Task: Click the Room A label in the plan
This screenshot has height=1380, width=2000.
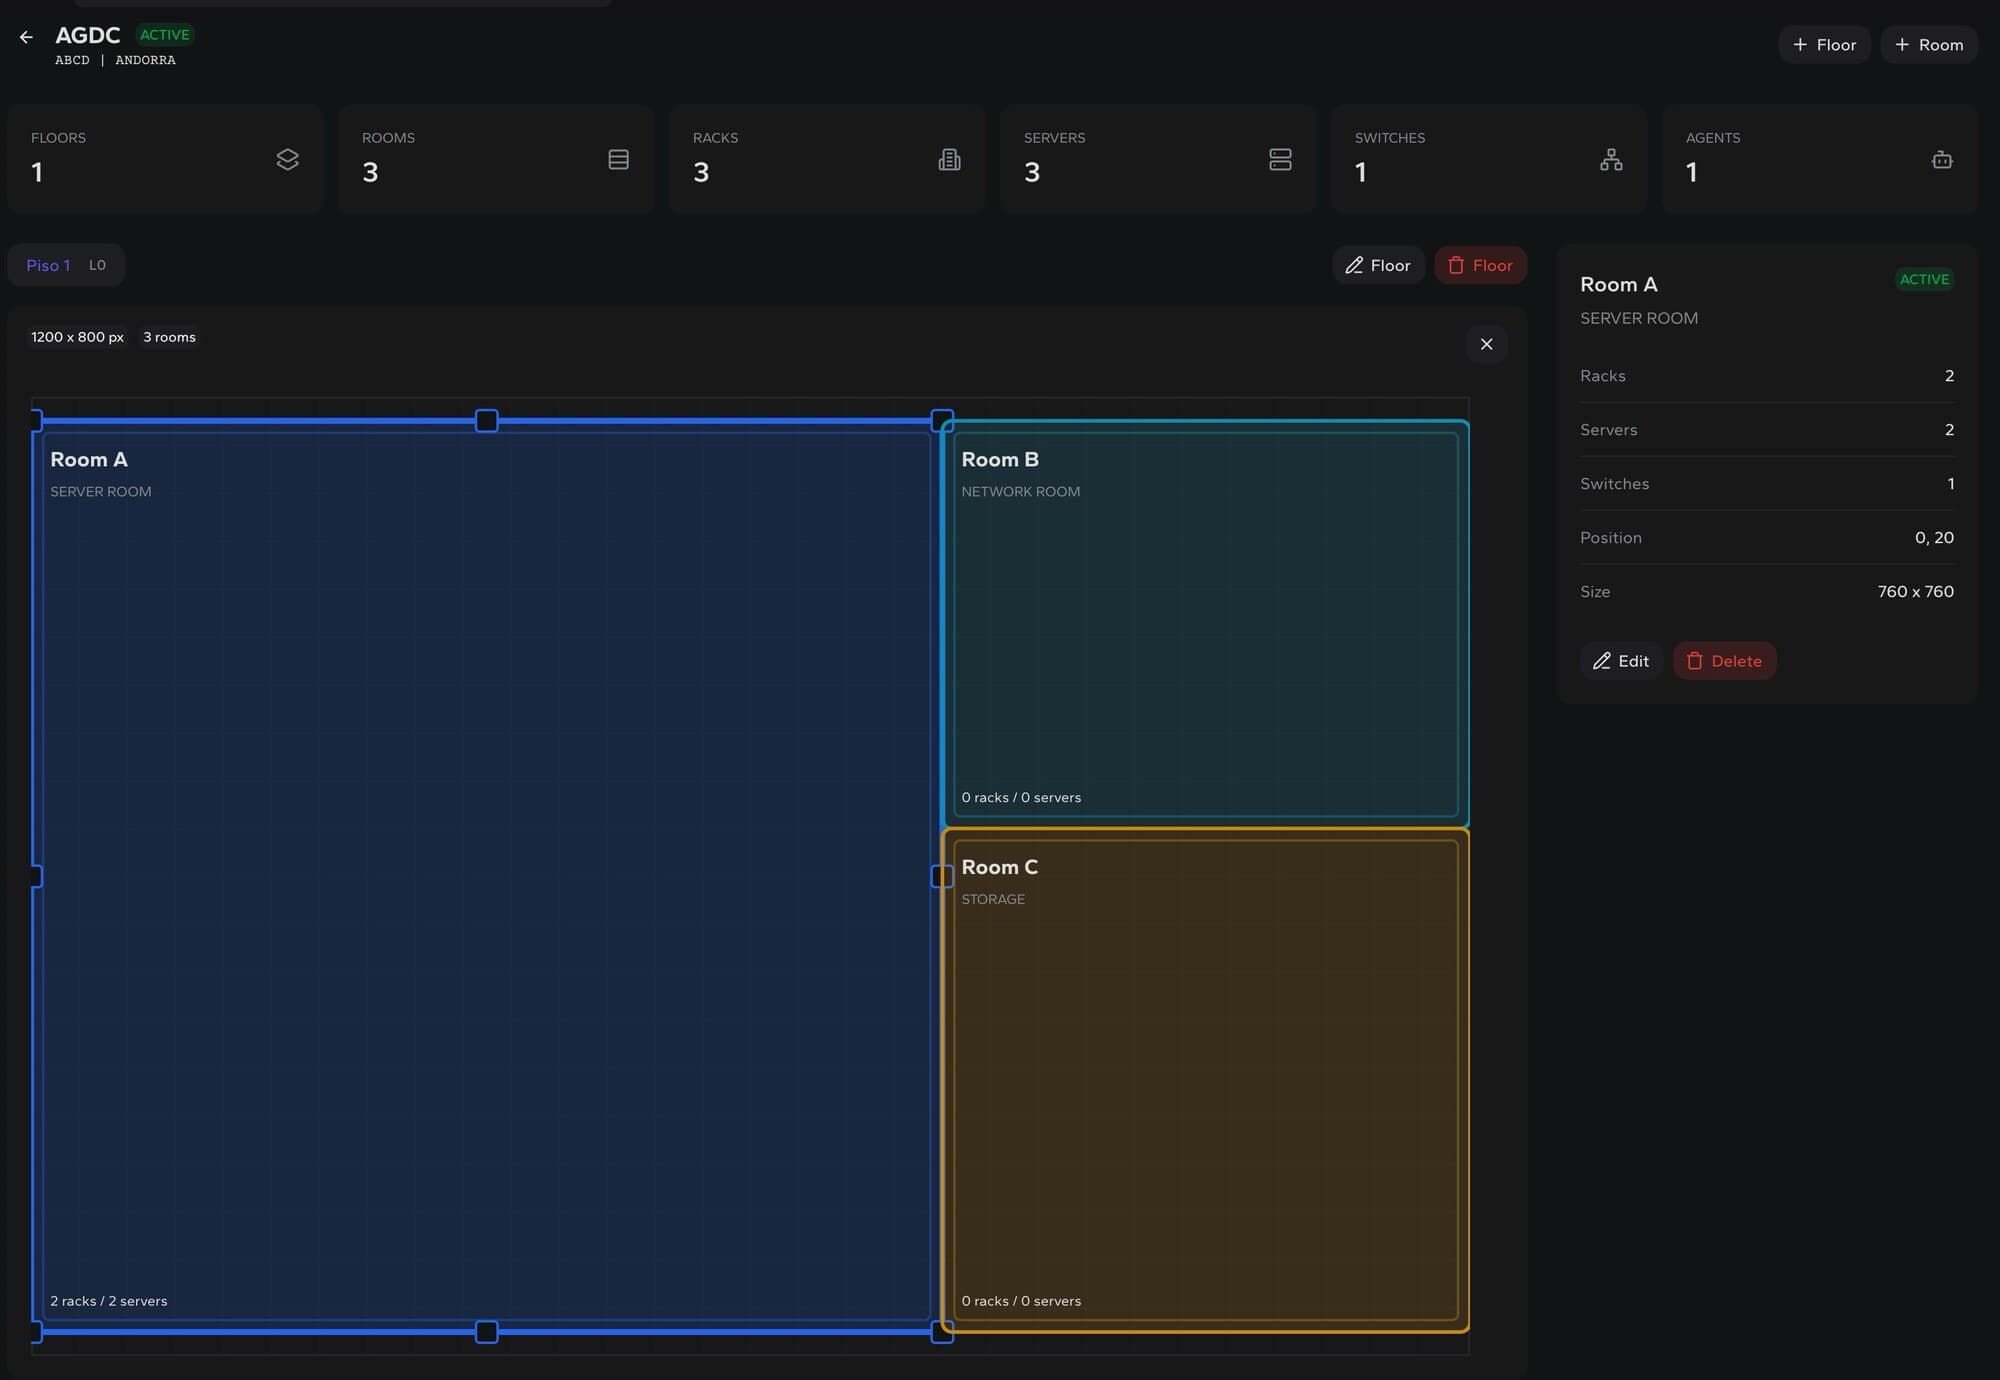Action: click(x=89, y=460)
